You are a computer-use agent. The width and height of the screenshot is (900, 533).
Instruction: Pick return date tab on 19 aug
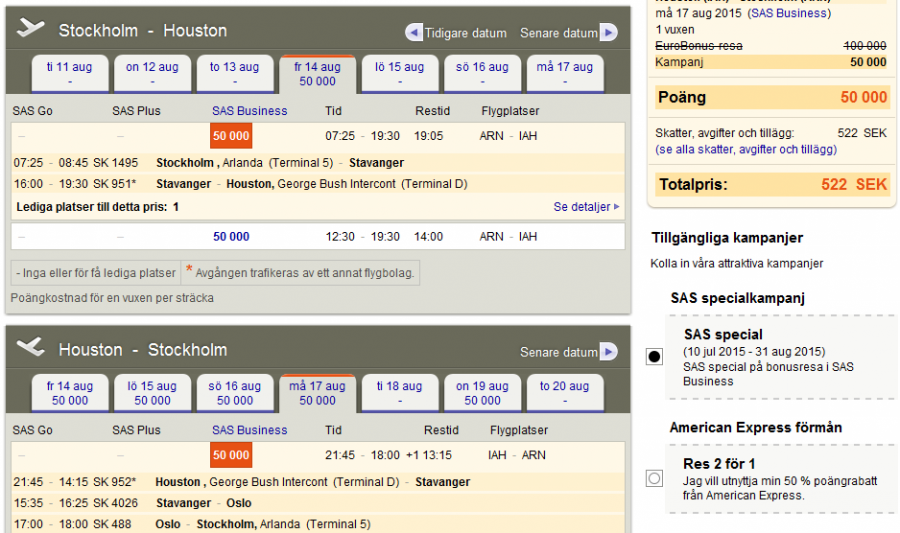(482, 393)
